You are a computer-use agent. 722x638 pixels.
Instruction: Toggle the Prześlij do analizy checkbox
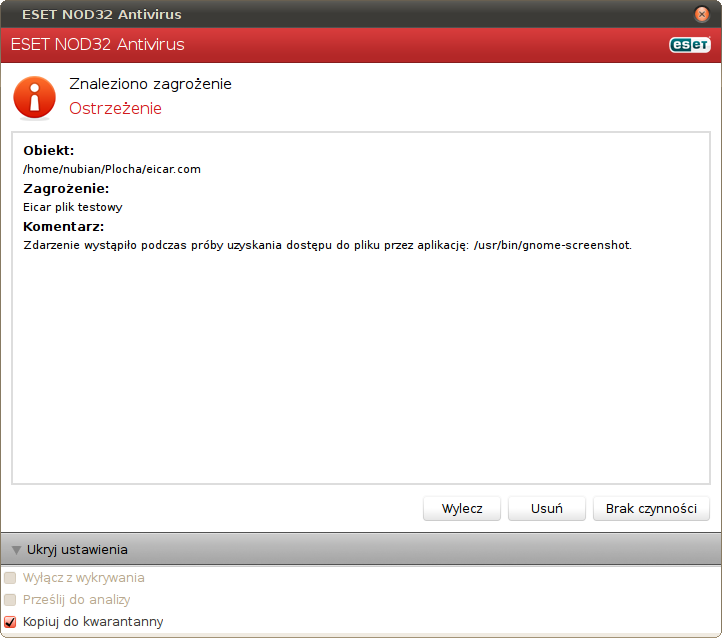(x=10, y=600)
